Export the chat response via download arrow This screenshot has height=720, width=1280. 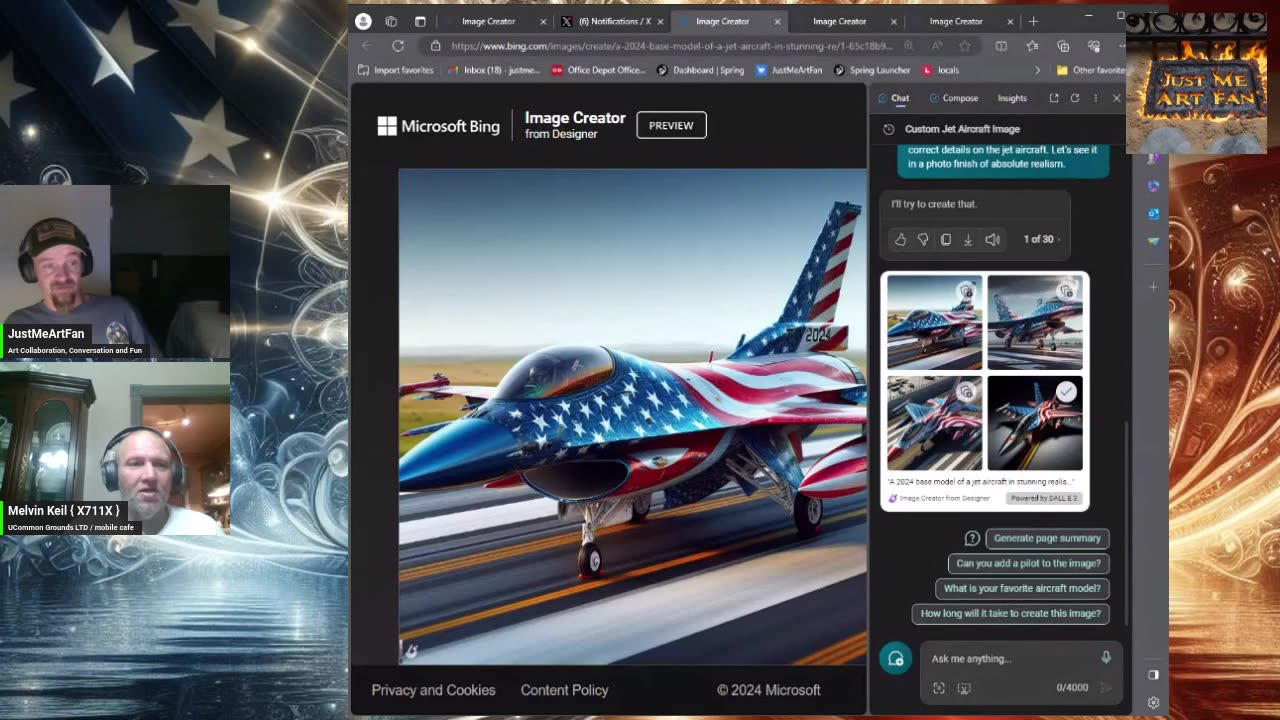point(968,240)
